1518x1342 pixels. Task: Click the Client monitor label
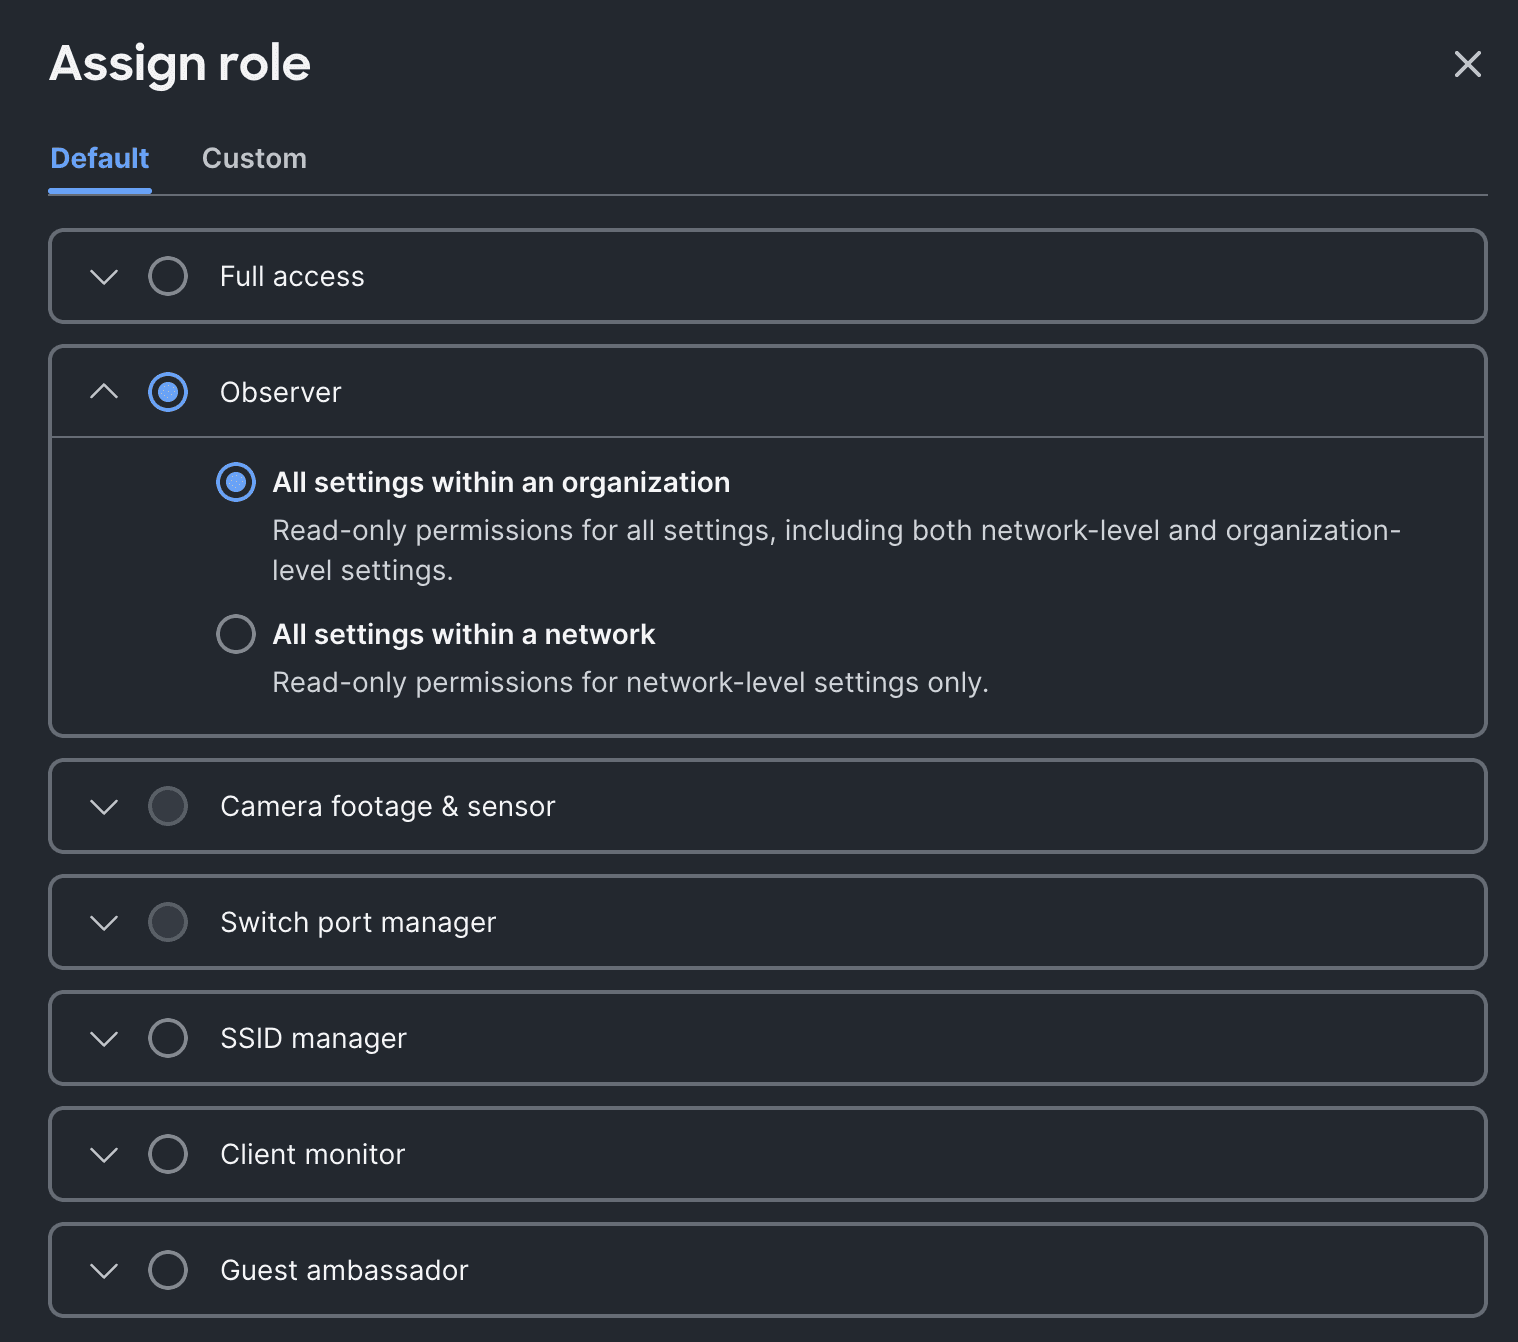click(x=313, y=1154)
